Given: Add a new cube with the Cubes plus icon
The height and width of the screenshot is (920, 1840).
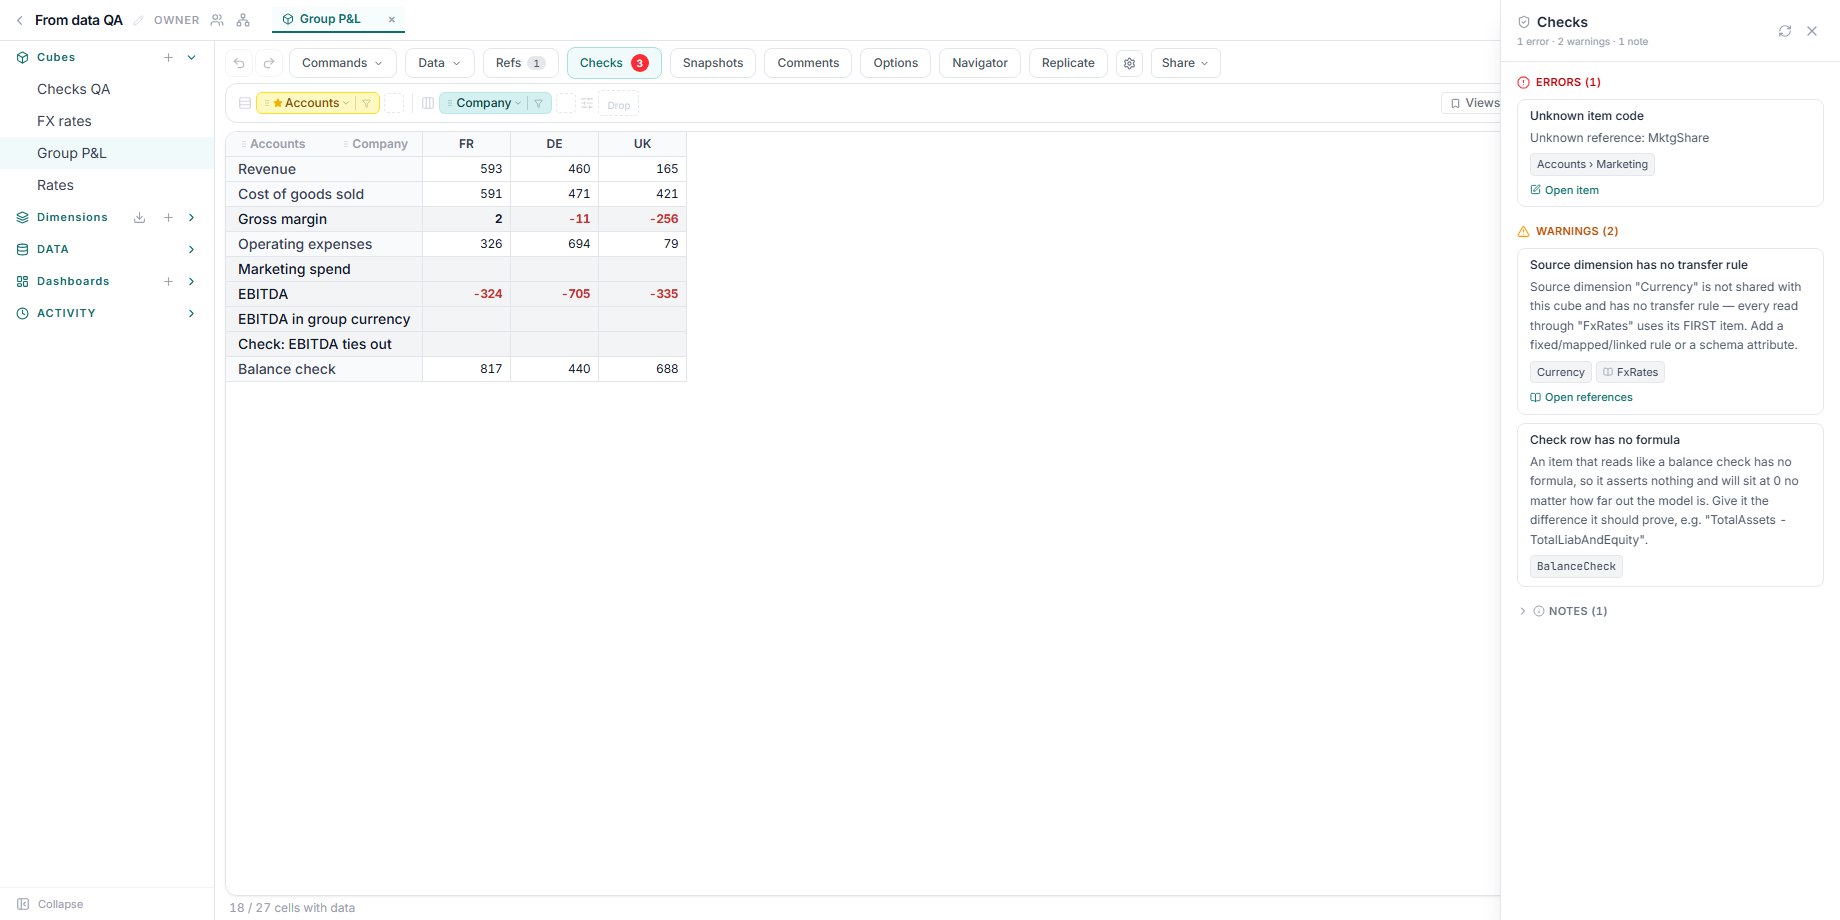Looking at the screenshot, I should point(168,57).
